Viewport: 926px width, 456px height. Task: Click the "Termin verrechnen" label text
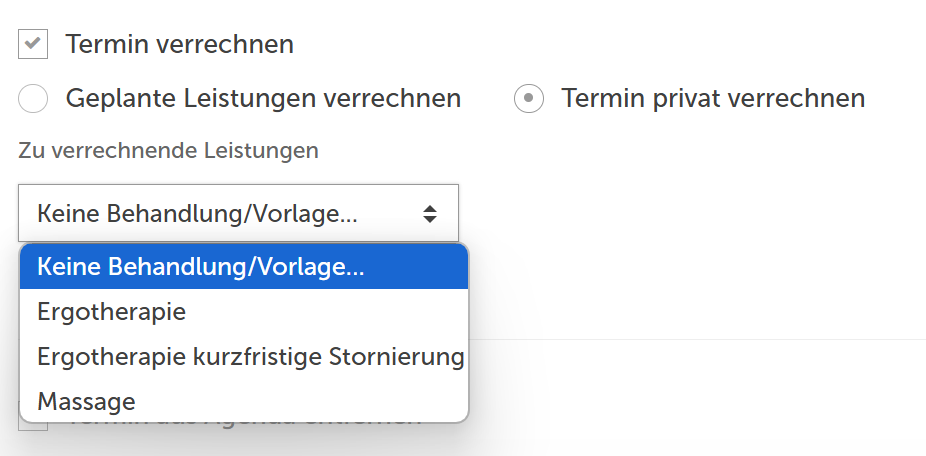[x=180, y=44]
